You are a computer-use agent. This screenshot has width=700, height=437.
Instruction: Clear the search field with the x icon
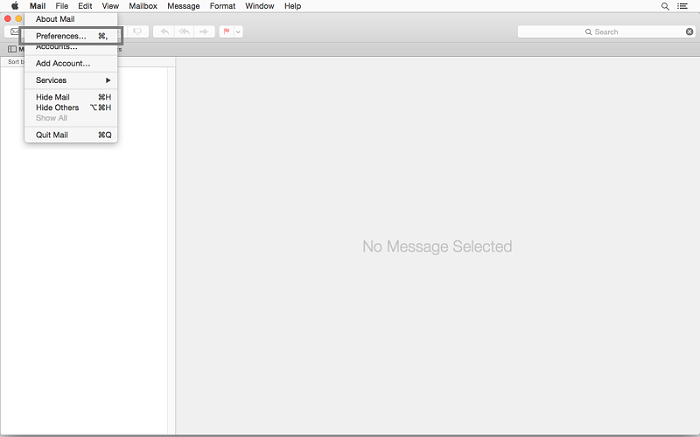click(x=689, y=32)
